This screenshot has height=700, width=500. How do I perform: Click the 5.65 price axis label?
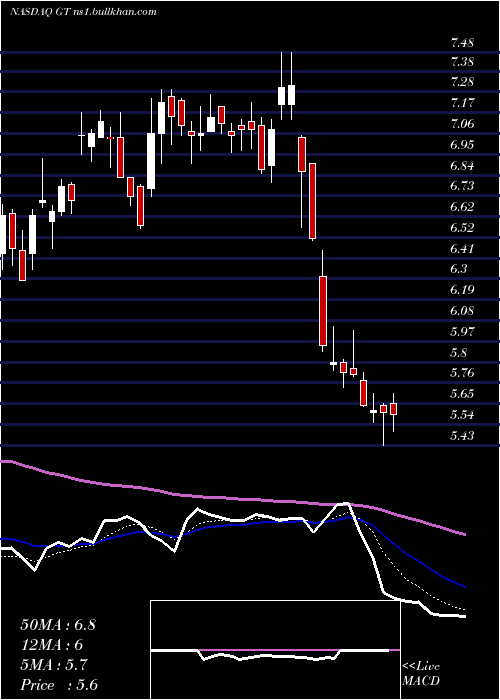462,394
